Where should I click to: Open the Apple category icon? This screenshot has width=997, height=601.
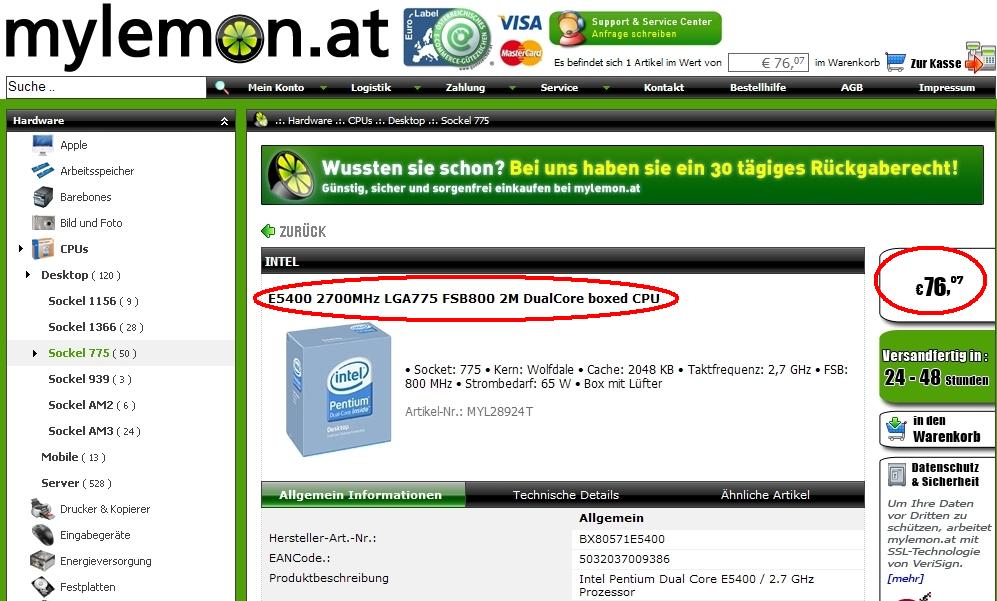tap(43, 145)
